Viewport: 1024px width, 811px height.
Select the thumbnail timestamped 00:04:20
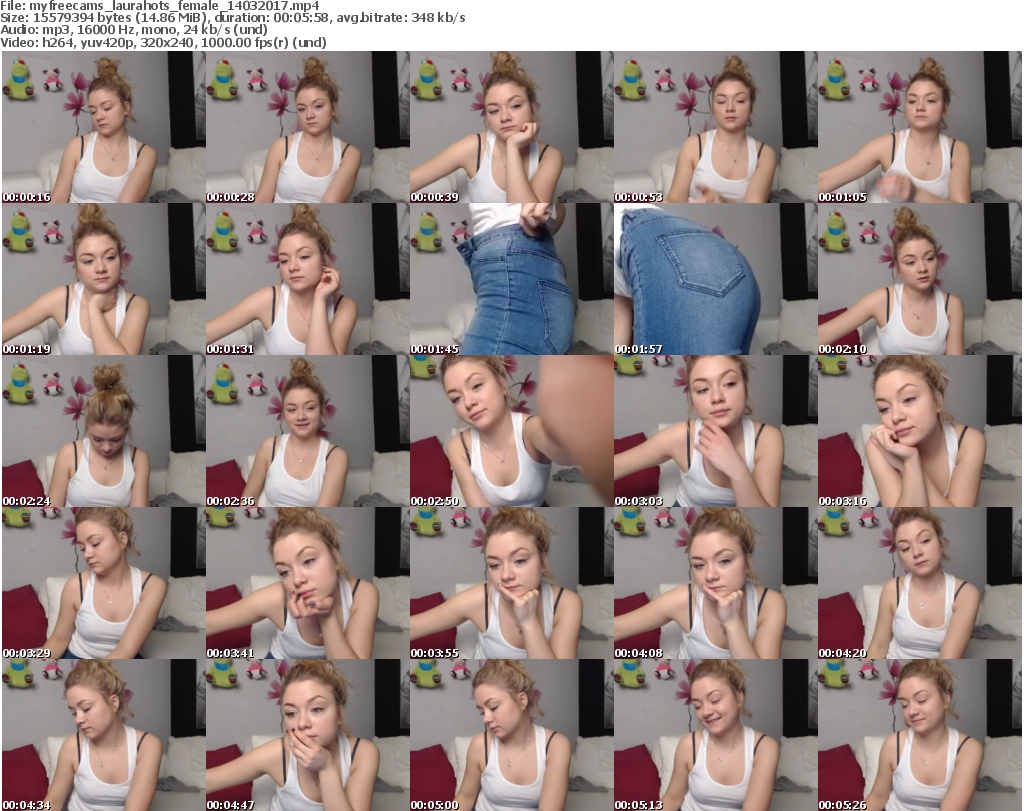point(920,583)
